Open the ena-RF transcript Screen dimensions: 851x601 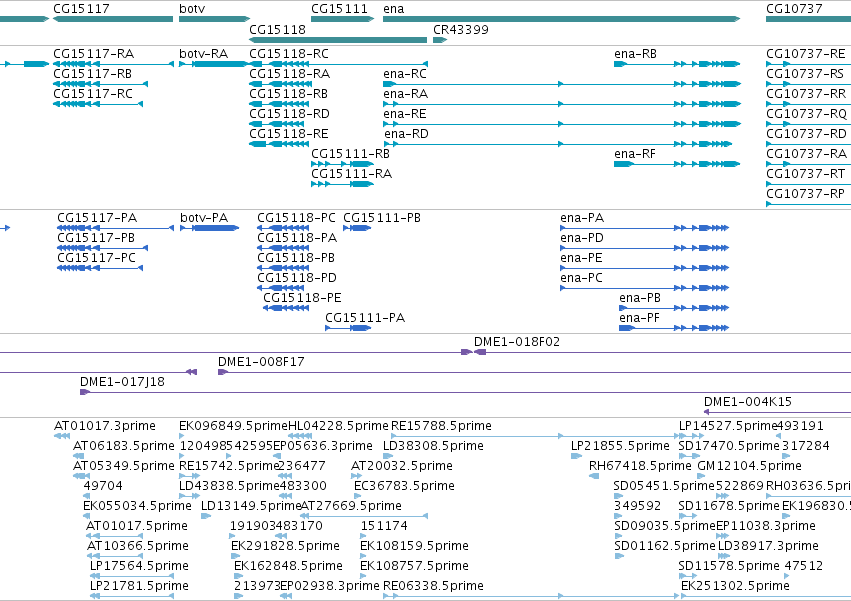point(635,154)
